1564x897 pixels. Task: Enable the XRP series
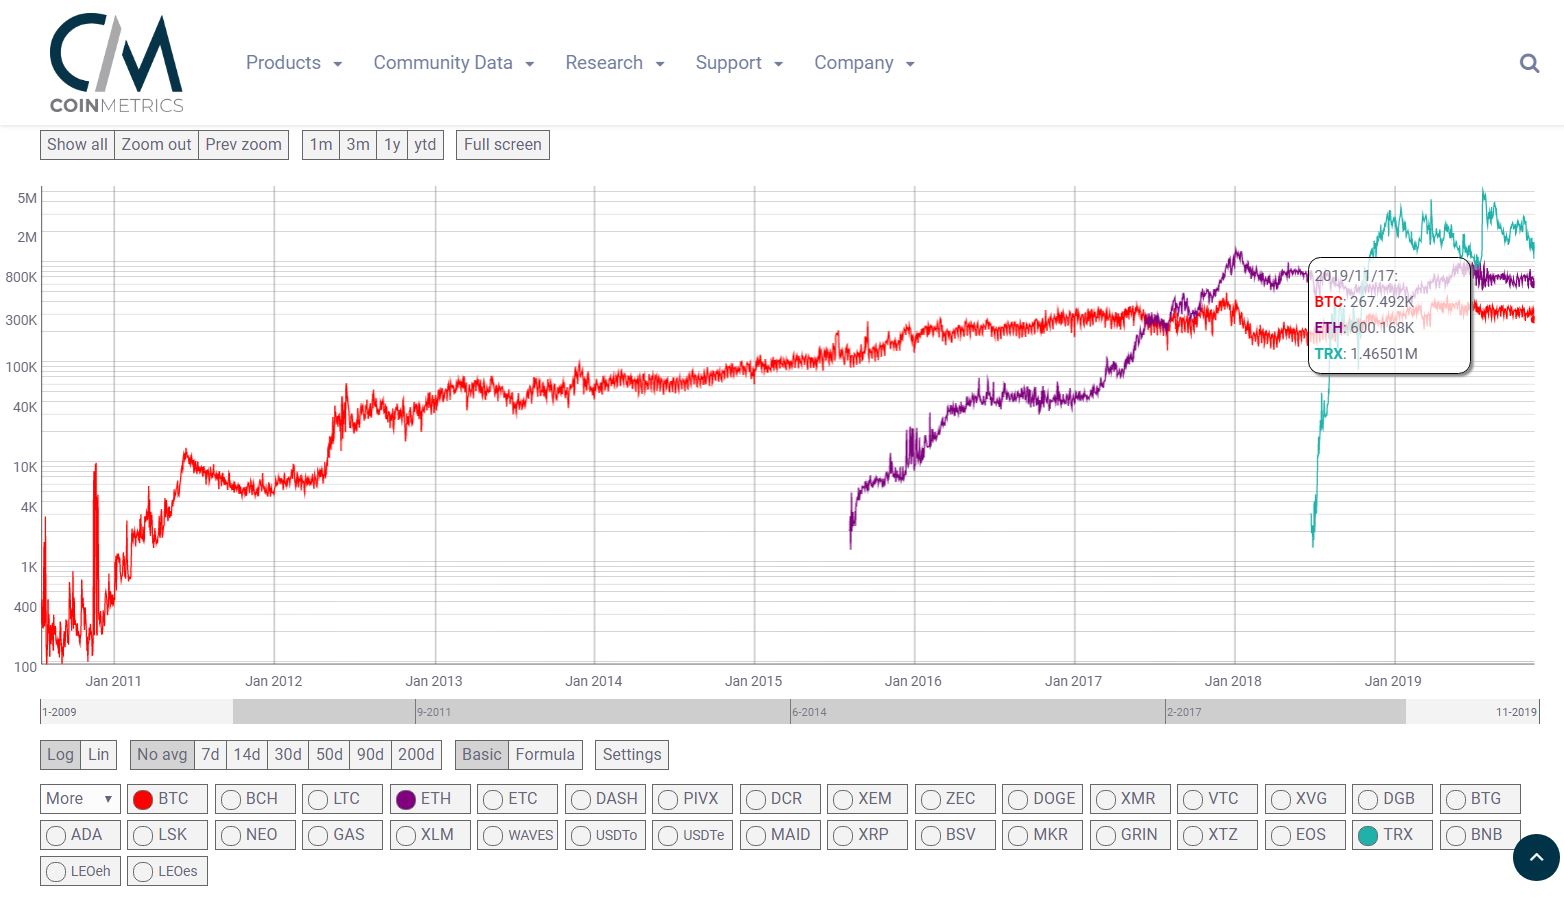click(867, 835)
